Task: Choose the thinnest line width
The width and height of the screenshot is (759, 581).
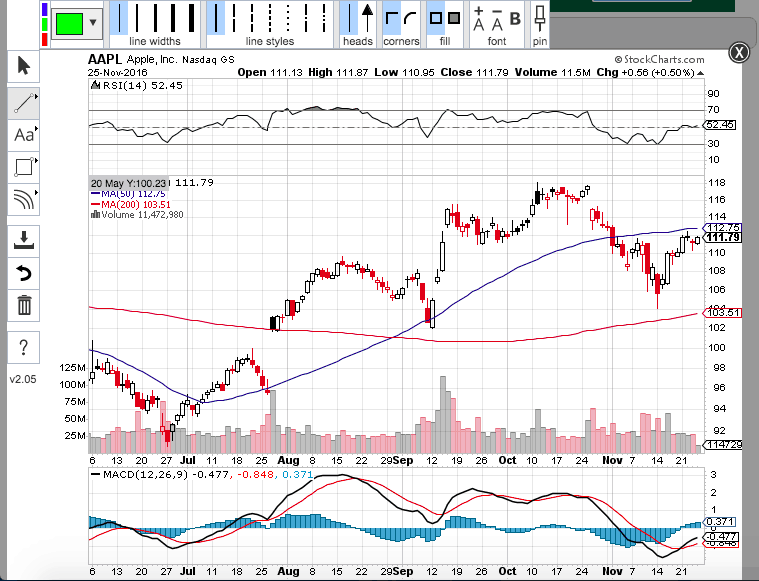Action: point(118,18)
